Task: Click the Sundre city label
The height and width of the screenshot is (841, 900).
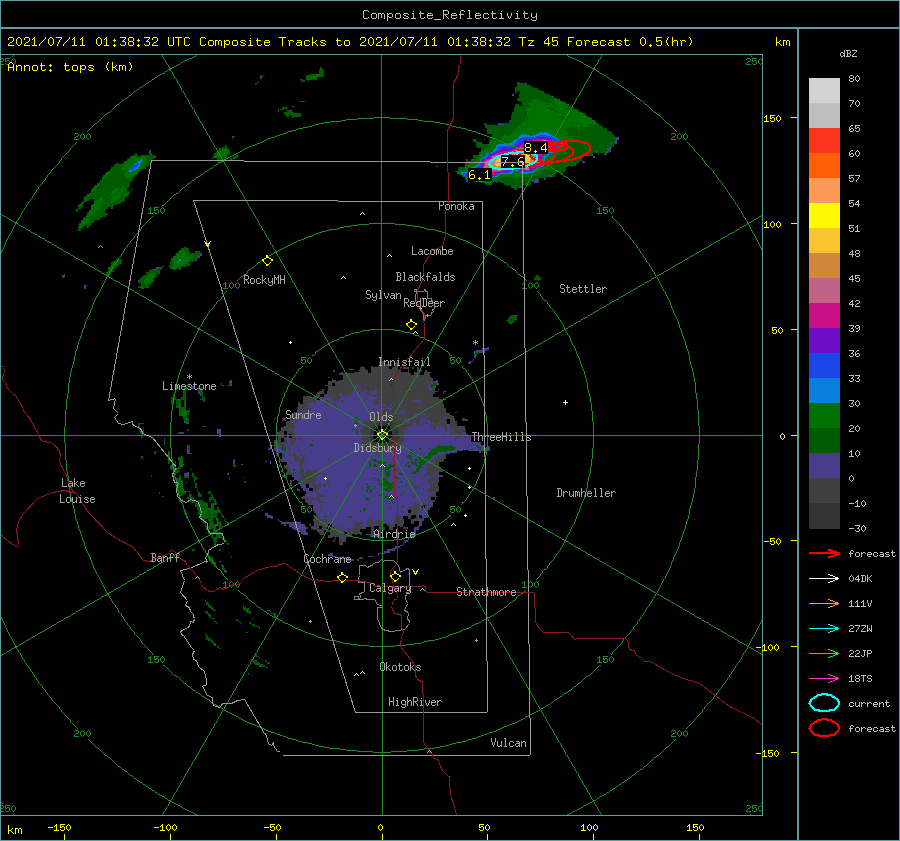Action: point(303,414)
